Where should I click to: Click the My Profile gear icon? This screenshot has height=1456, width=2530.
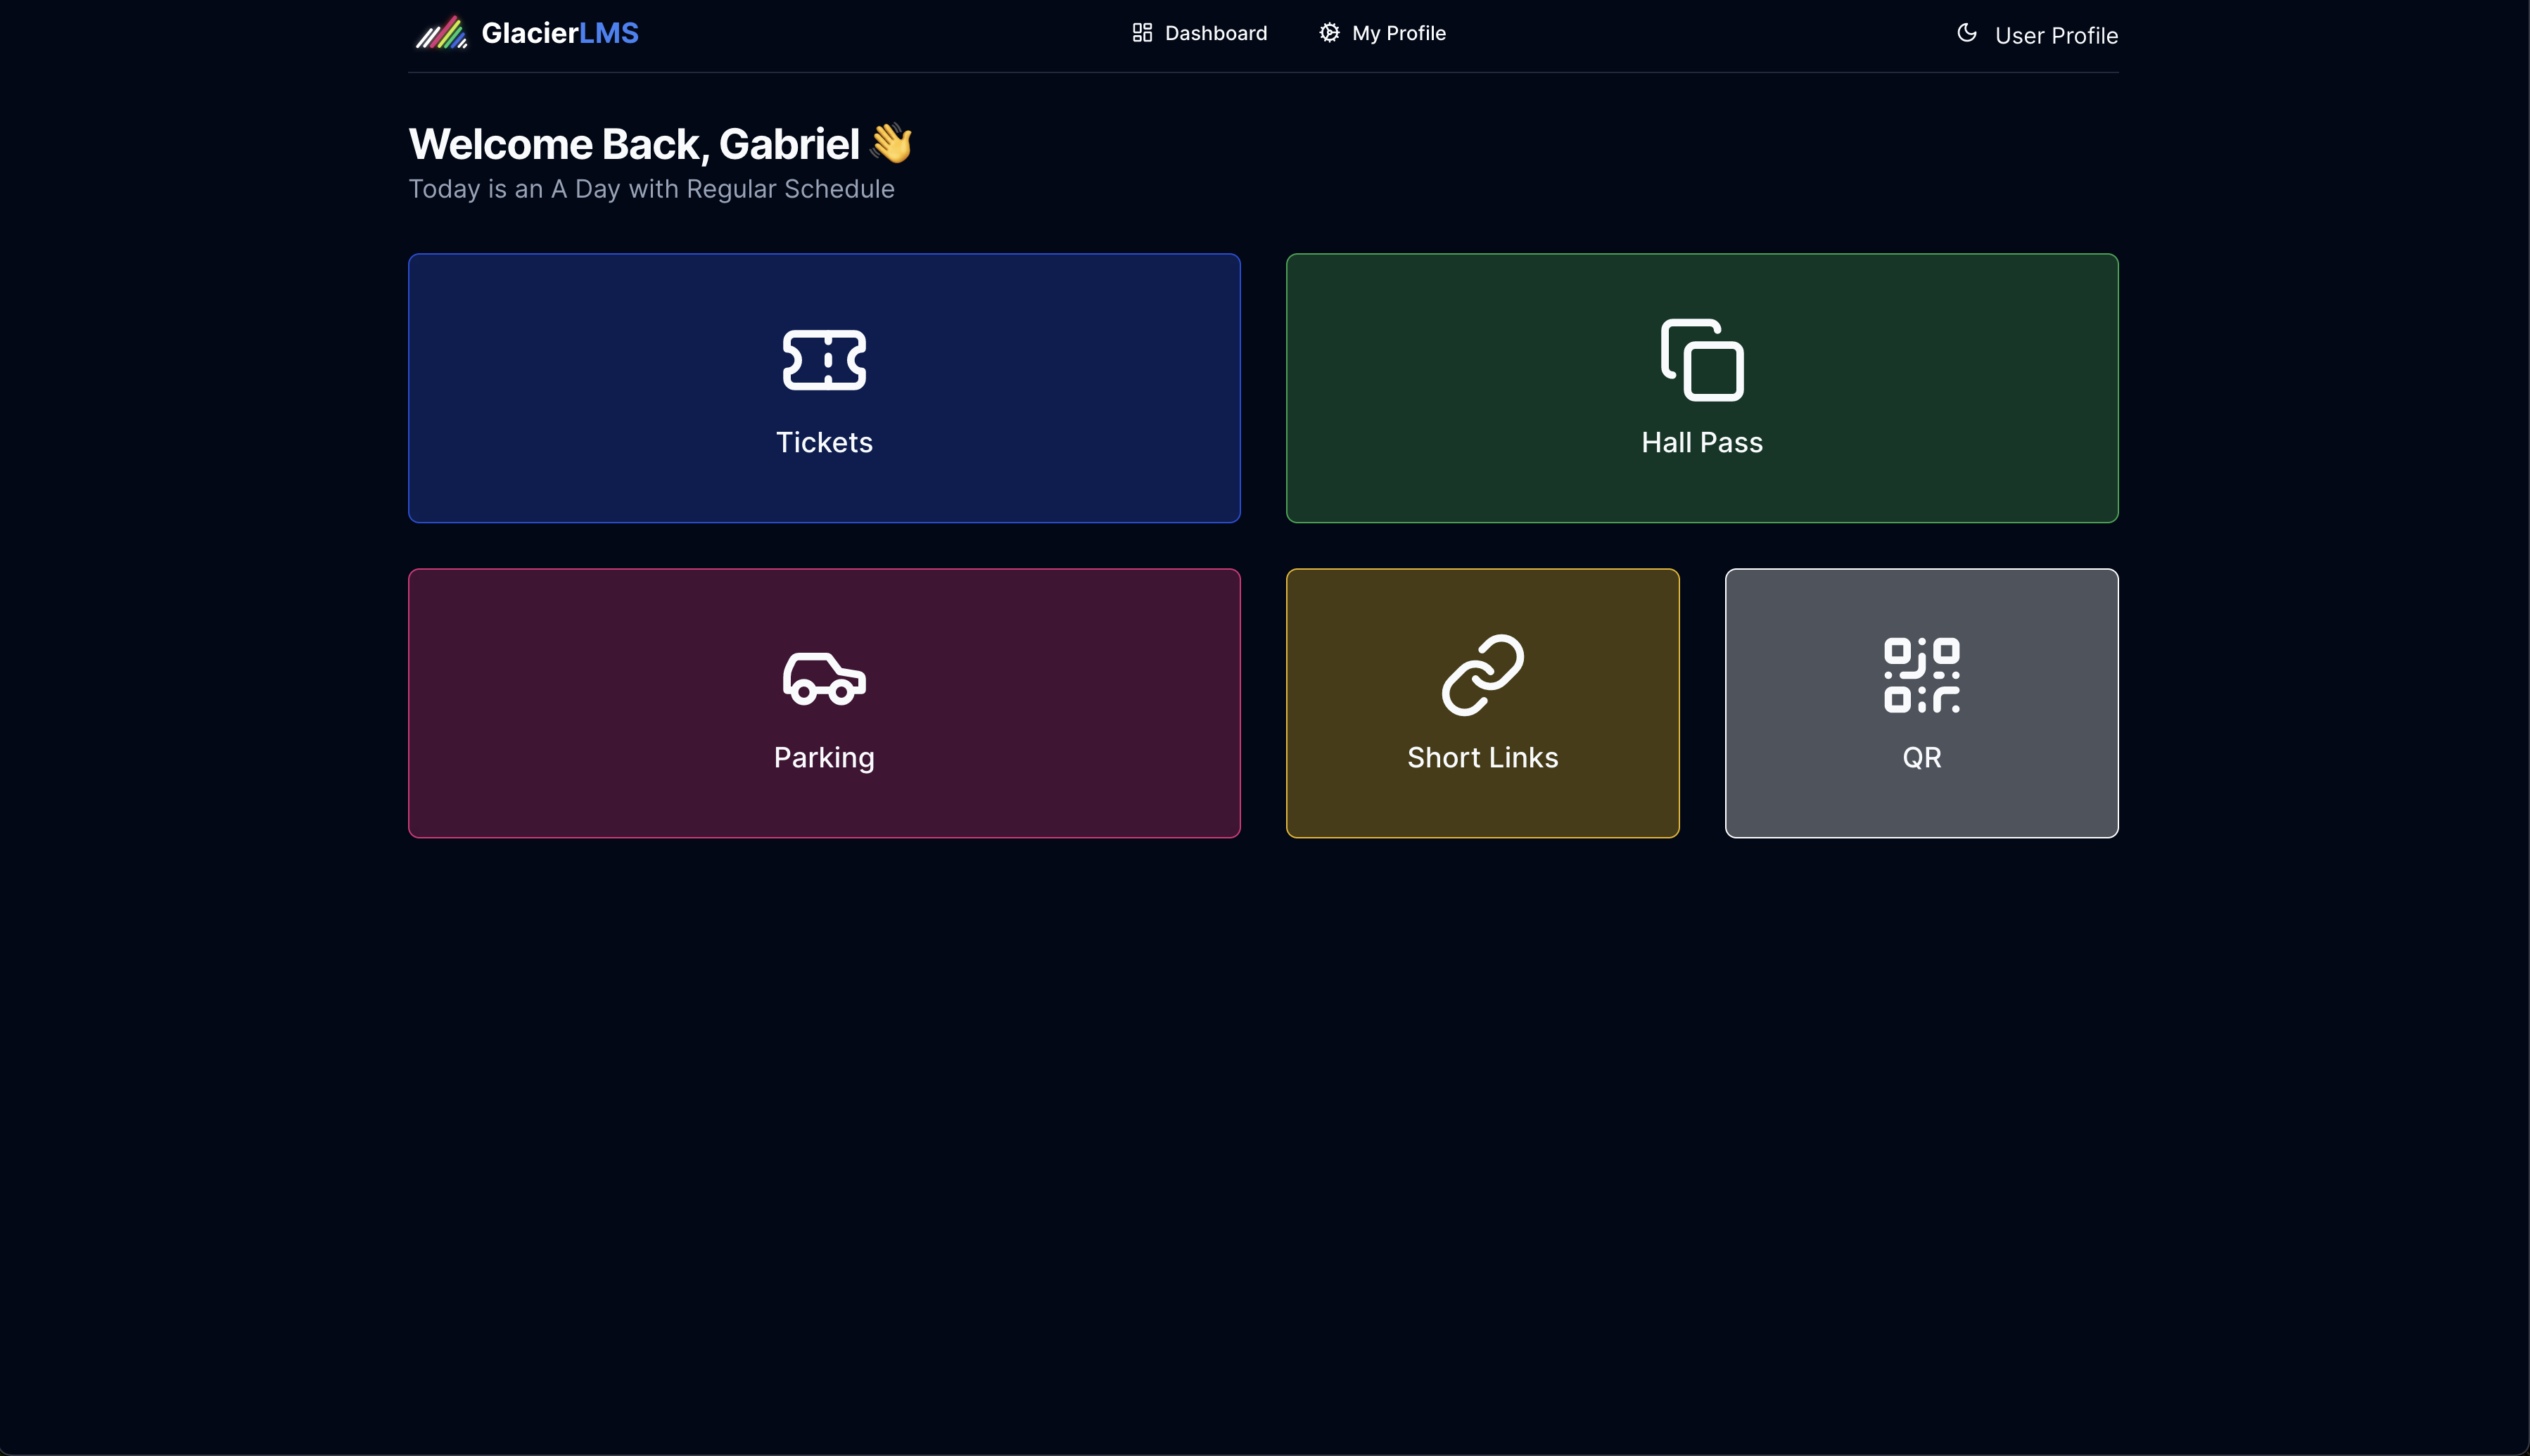coord(1329,33)
